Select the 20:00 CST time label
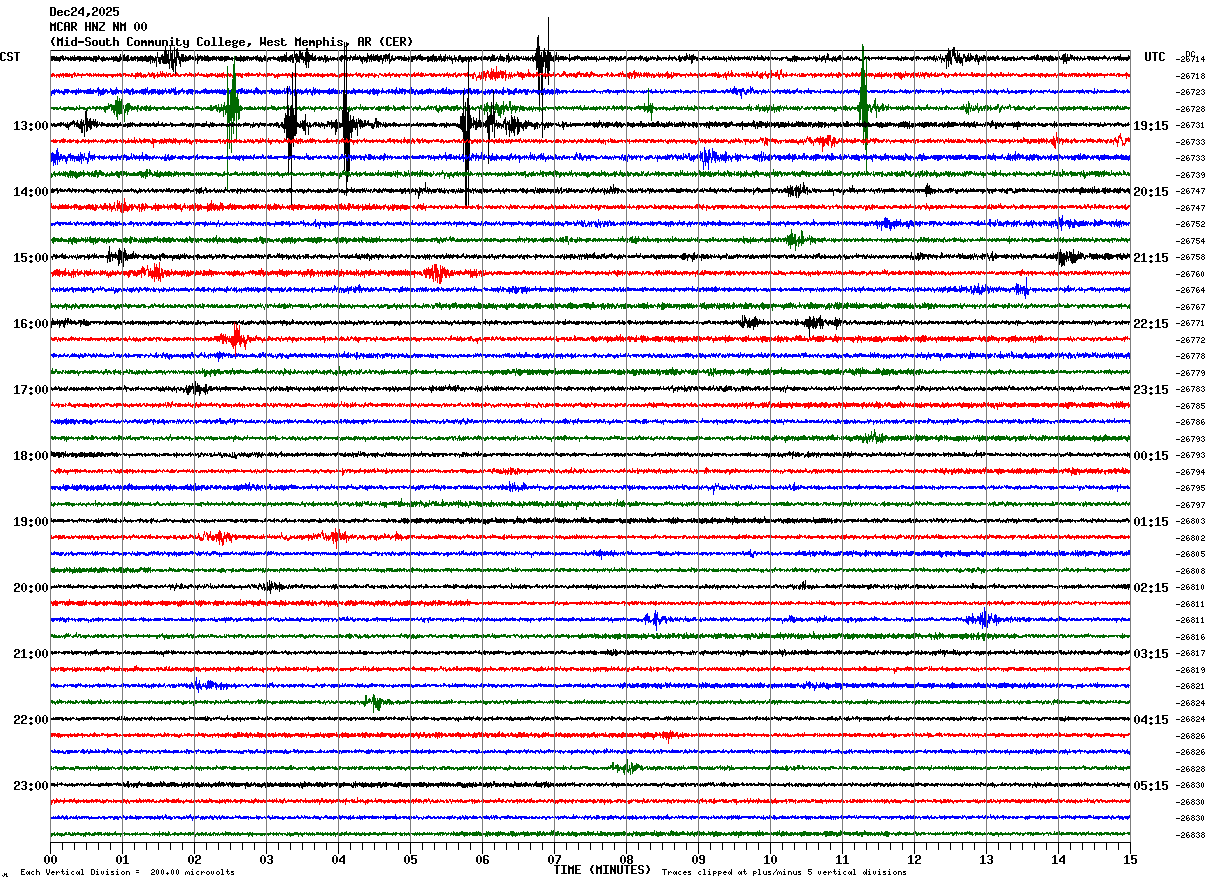Screen dimensions: 1210x886 [x=31, y=588]
